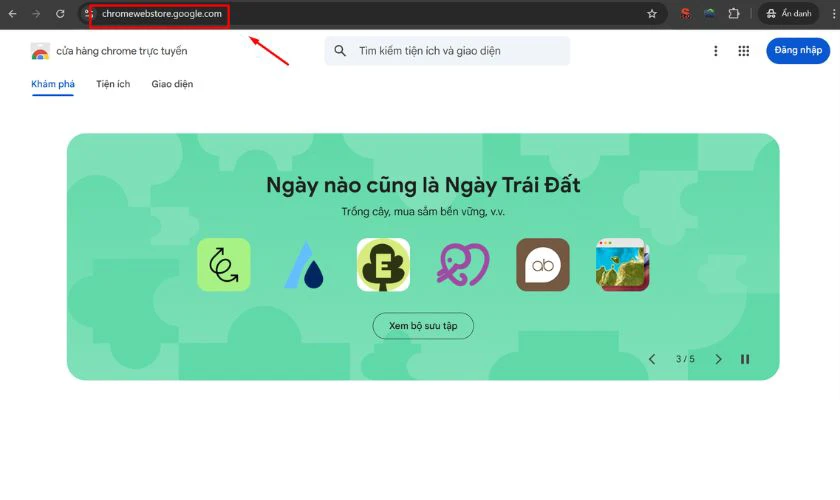Image resolution: width=840 pixels, height=500 pixels.
Task: Open the Google apps grid
Action: click(744, 51)
